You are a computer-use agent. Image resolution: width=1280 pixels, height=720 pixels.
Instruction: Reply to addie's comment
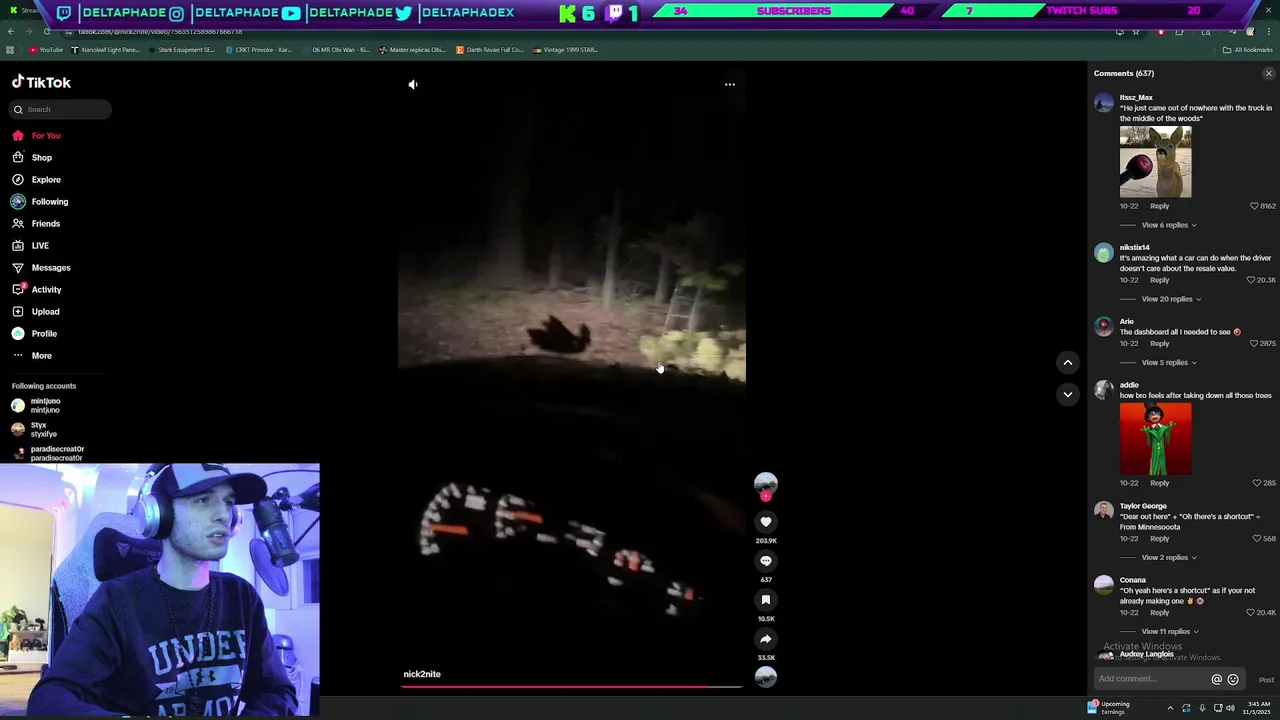click(x=1159, y=483)
